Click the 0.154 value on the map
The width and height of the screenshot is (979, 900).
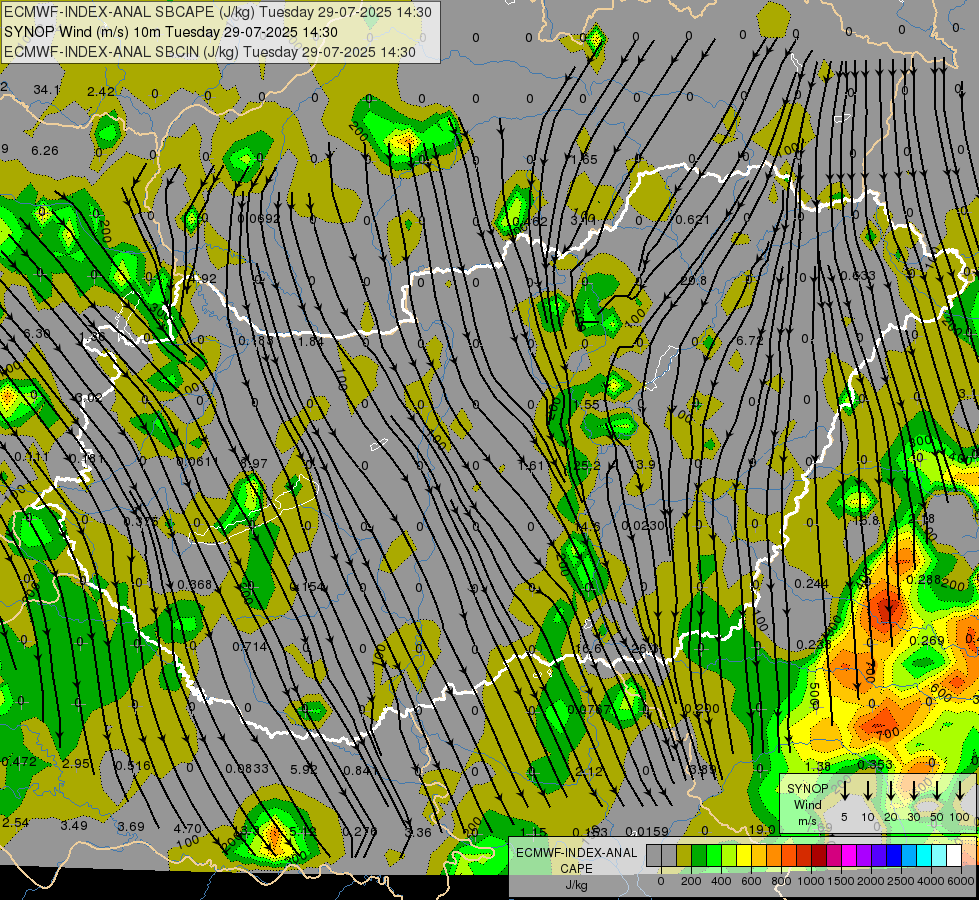(x=307, y=586)
